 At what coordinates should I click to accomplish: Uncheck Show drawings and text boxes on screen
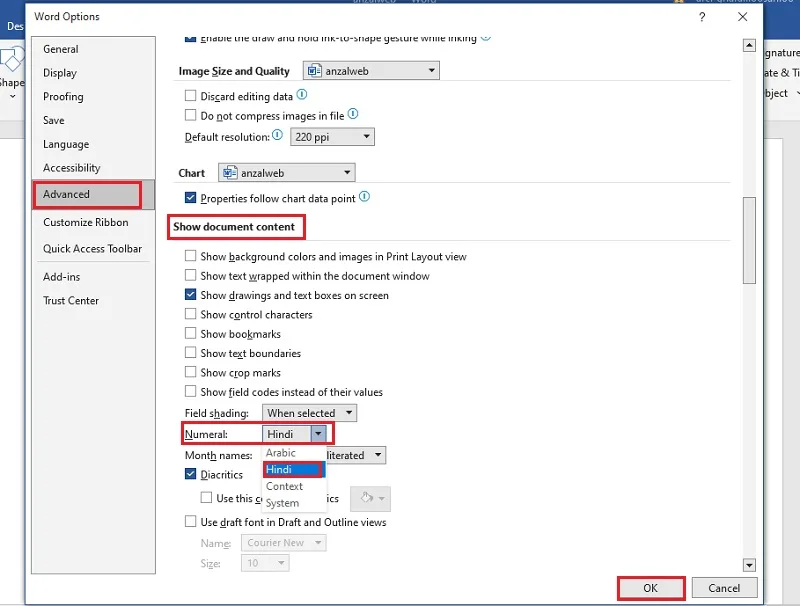coord(190,295)
